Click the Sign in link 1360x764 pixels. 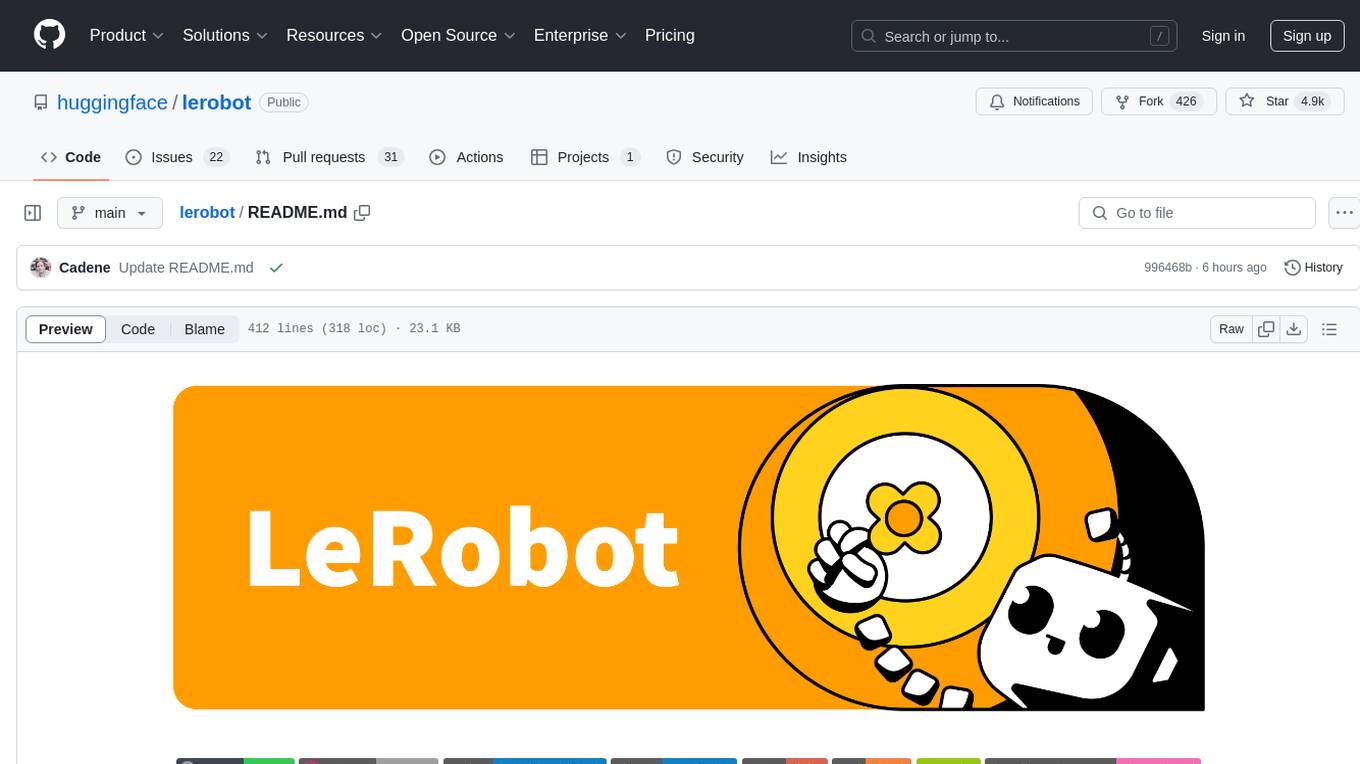coord(1223,36)
